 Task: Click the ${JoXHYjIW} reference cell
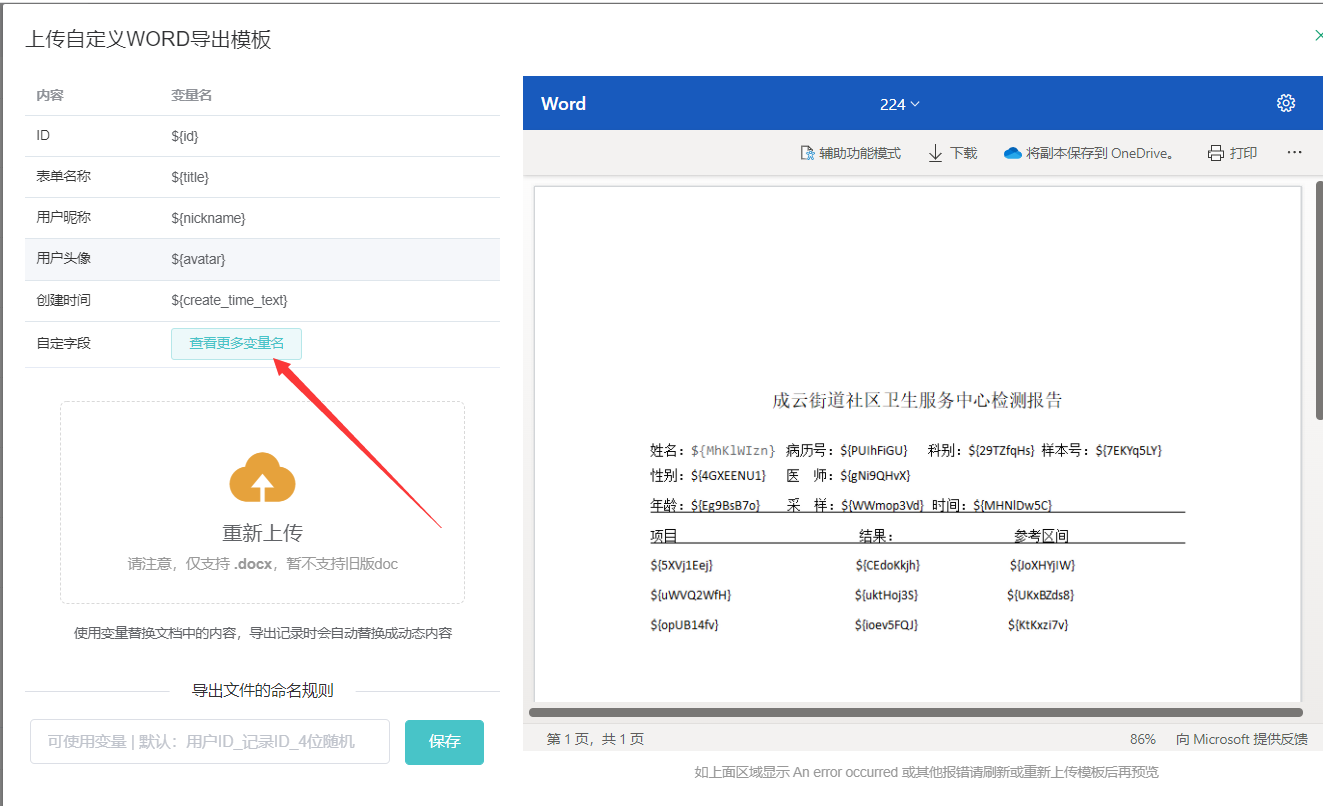pos(1042,565)
